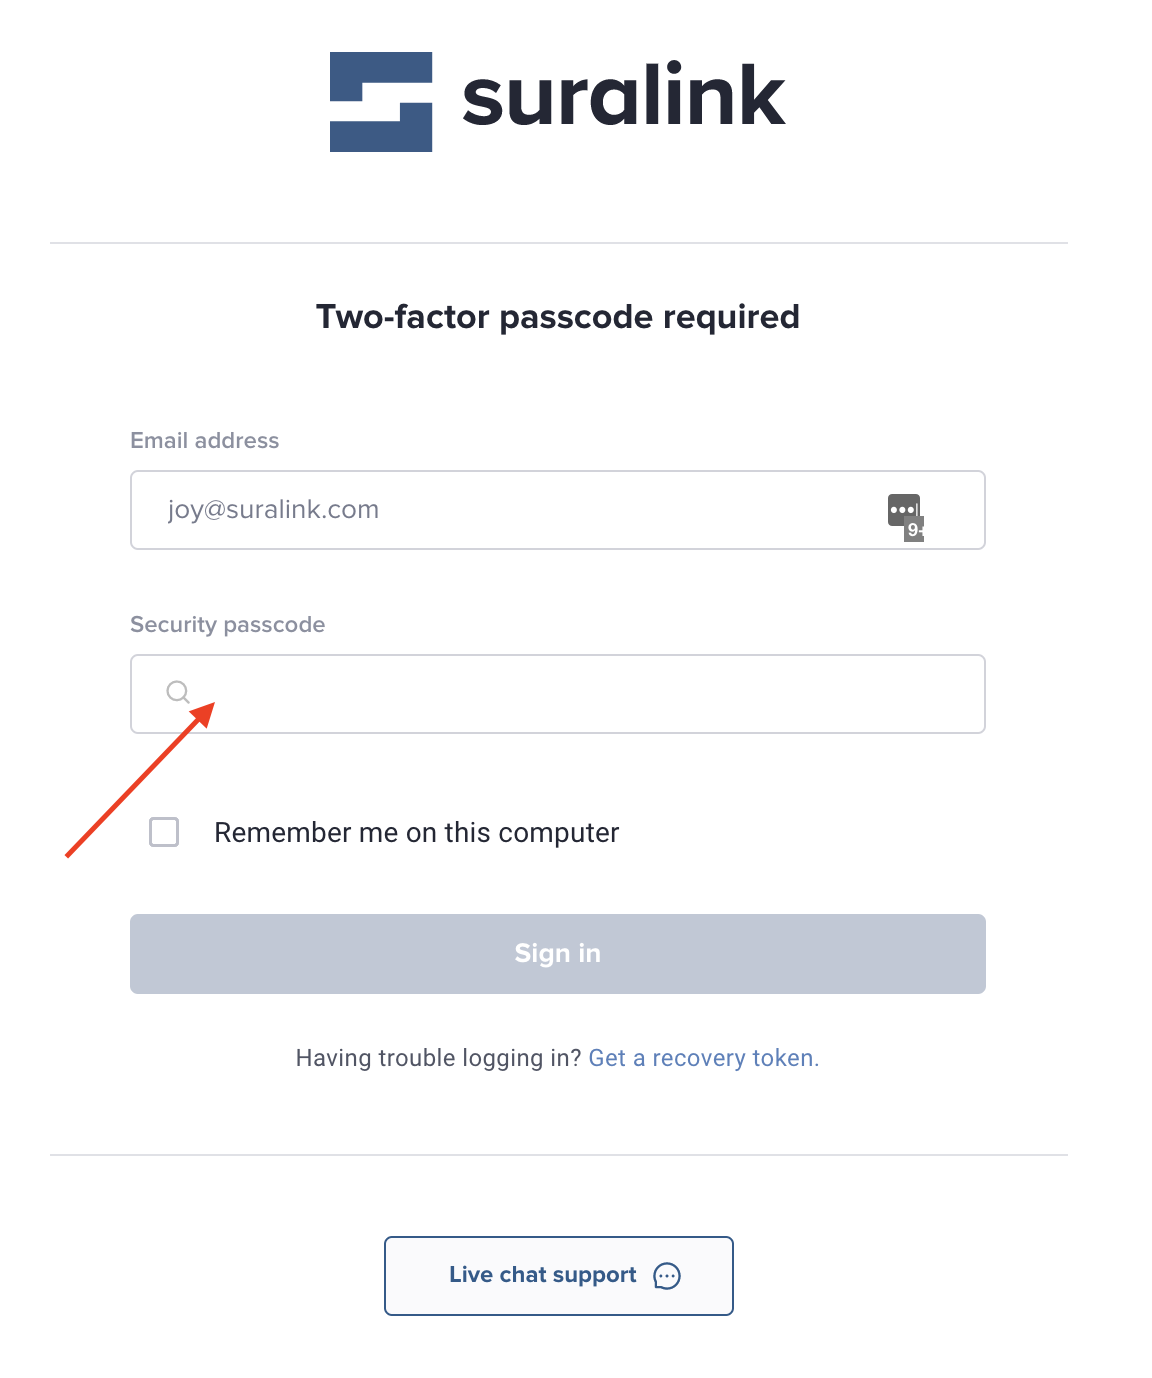Open Live chat support

(x=558, y=1276)
